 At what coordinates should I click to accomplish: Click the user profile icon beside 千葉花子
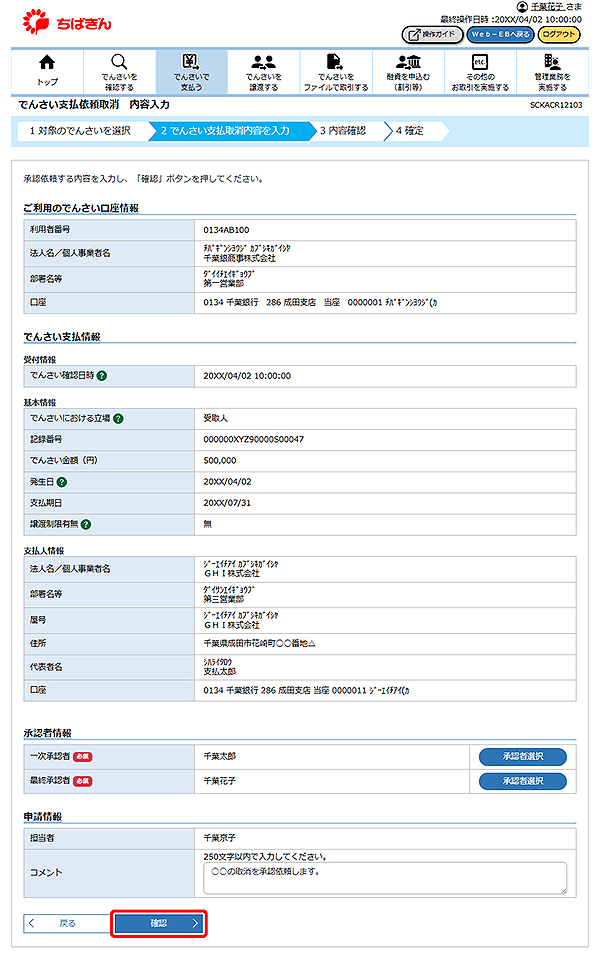[522, 7]
